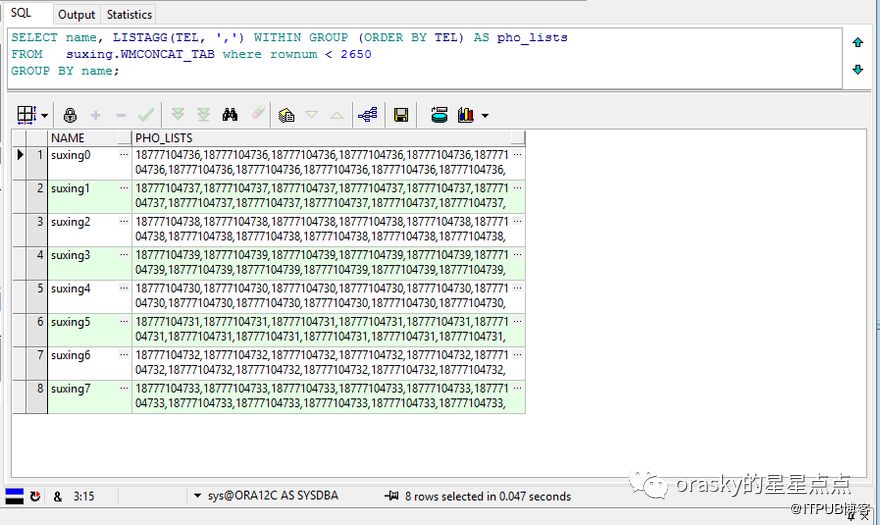Click the linked query tree icon

coord(367,115)
